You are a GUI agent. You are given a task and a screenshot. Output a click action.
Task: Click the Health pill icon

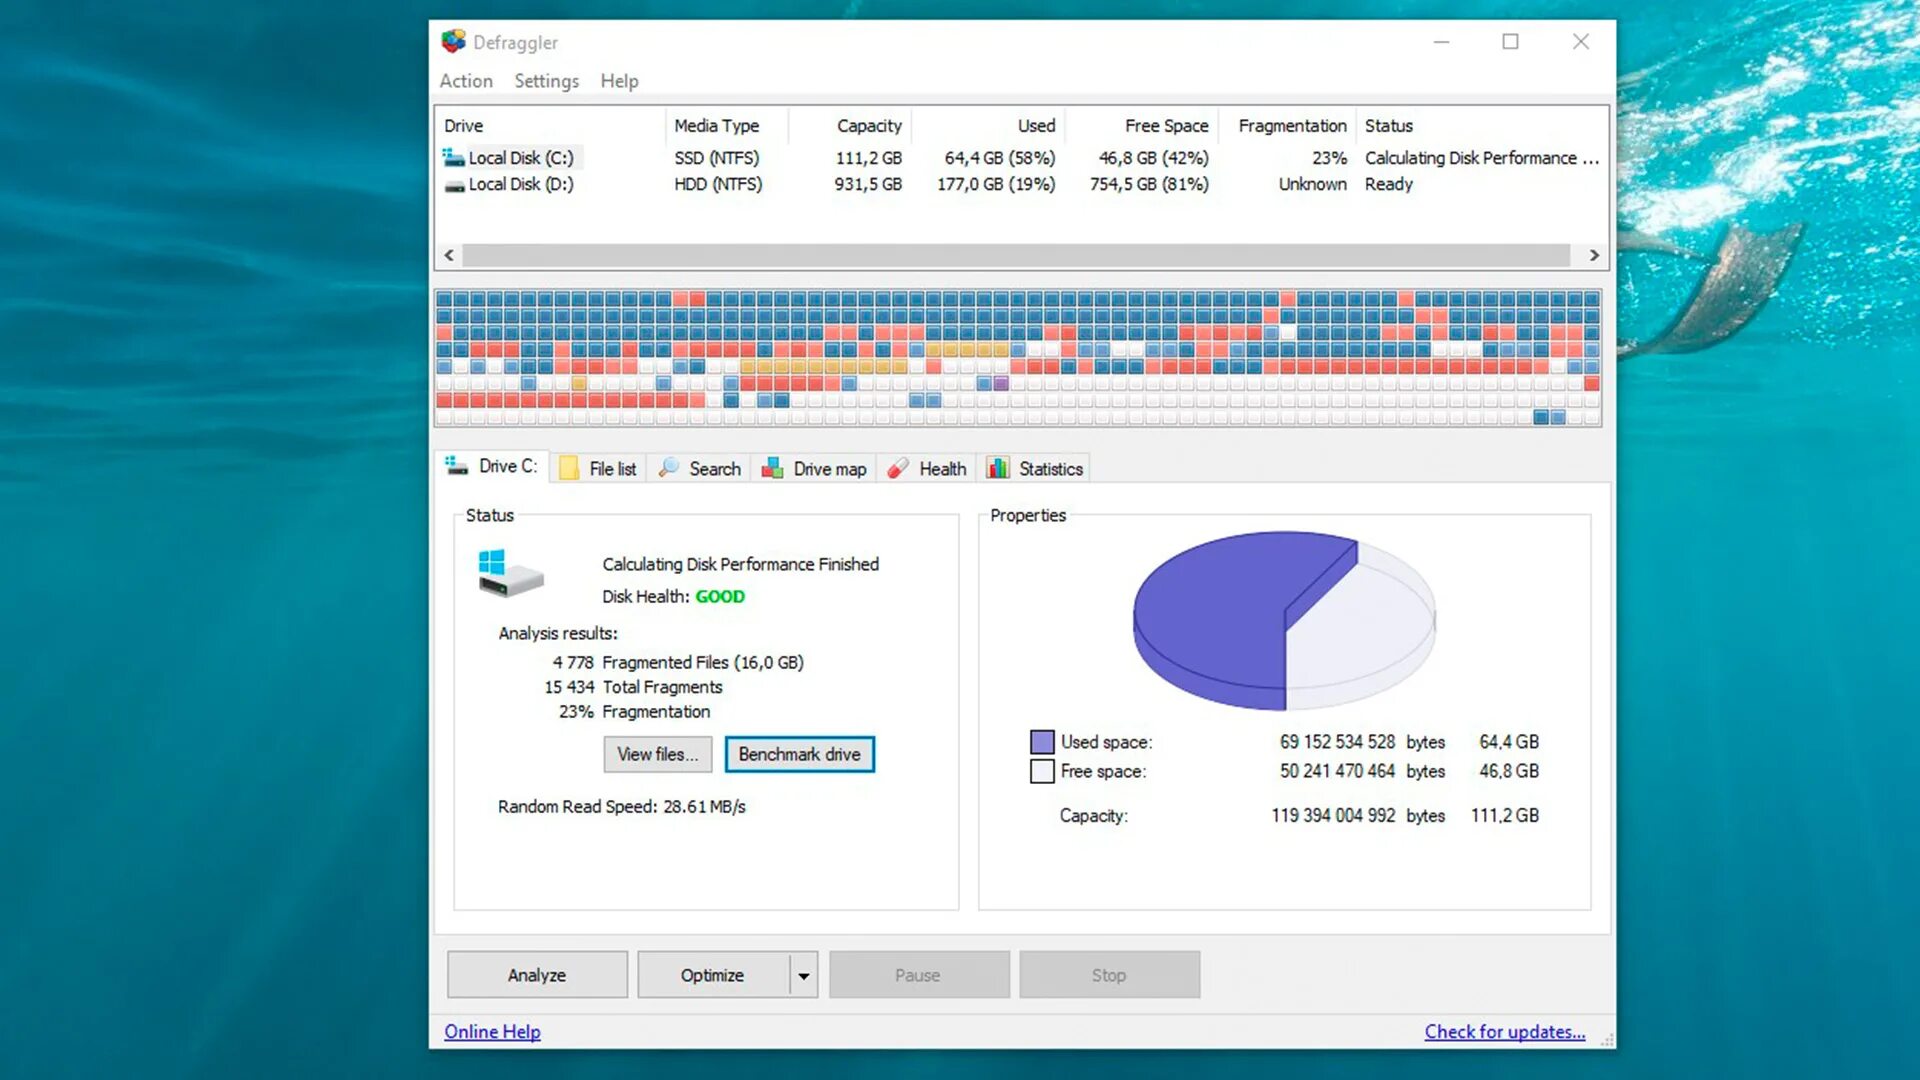[898, 468]
